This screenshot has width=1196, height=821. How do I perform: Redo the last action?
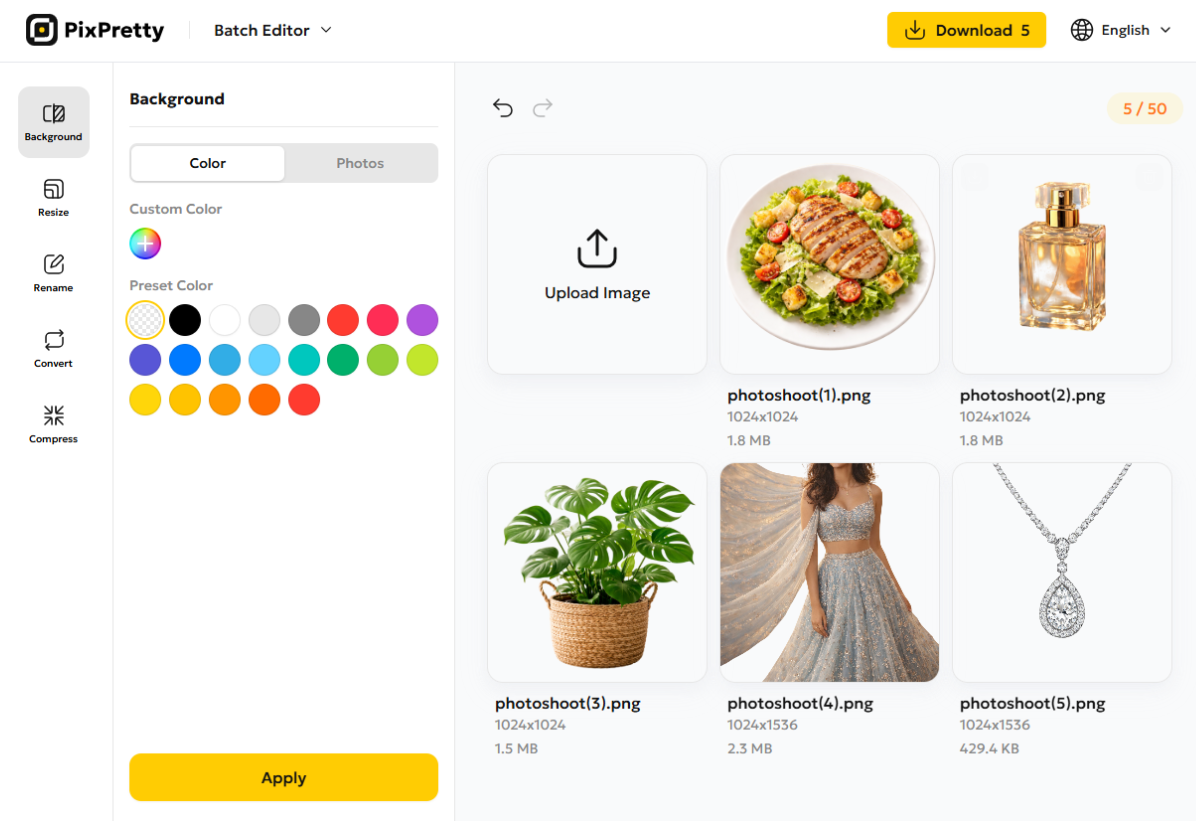(542, 108)
